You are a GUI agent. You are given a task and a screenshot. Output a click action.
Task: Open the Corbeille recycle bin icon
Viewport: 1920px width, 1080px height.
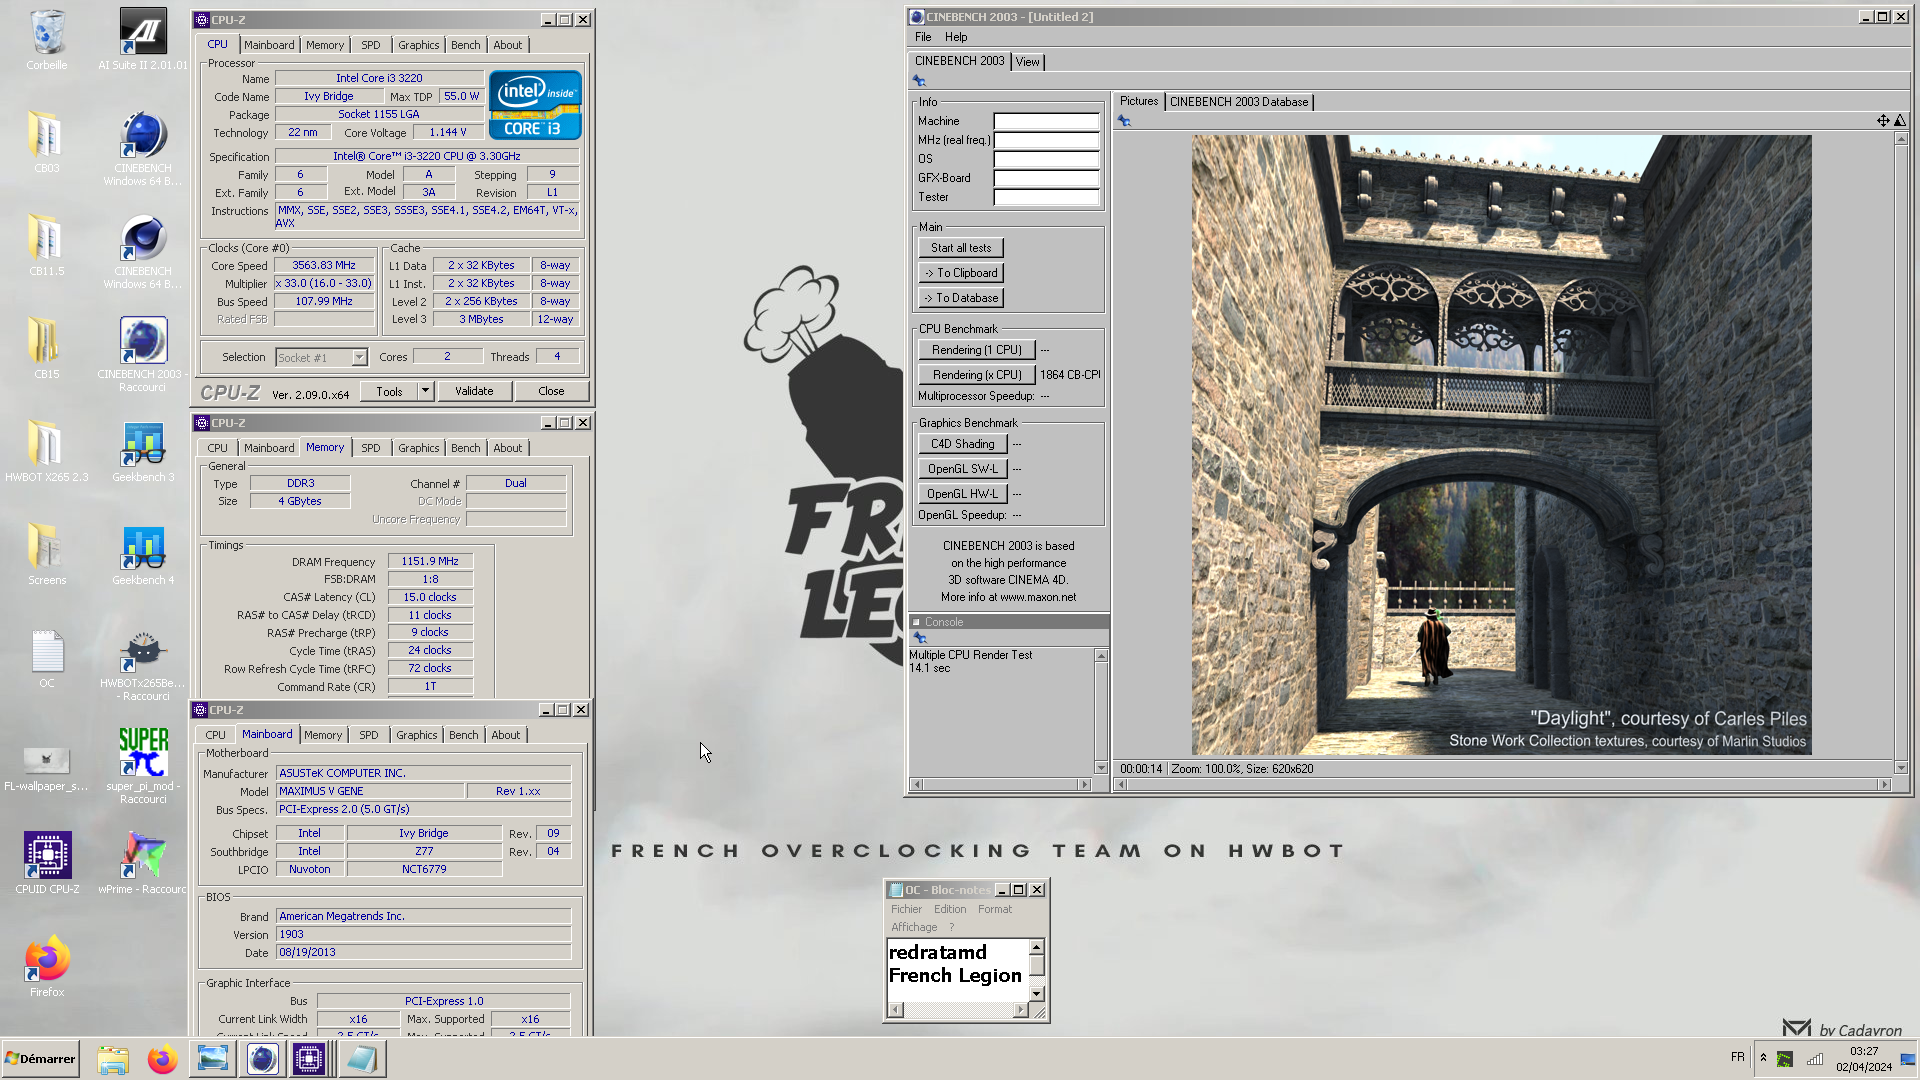[47, 40]
